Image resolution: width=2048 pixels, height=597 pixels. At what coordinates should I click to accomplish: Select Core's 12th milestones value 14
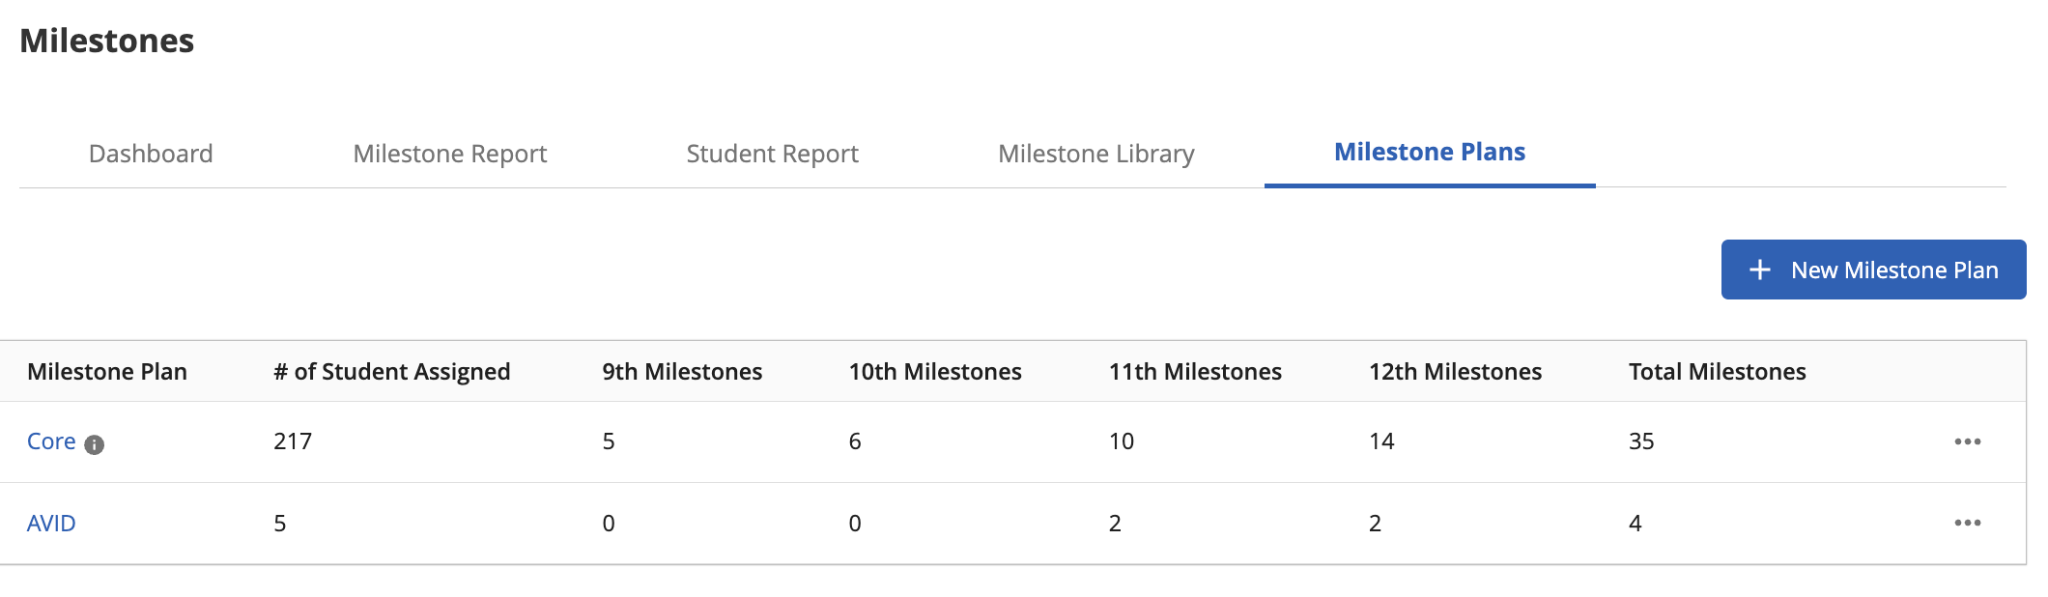[1381, 441]
